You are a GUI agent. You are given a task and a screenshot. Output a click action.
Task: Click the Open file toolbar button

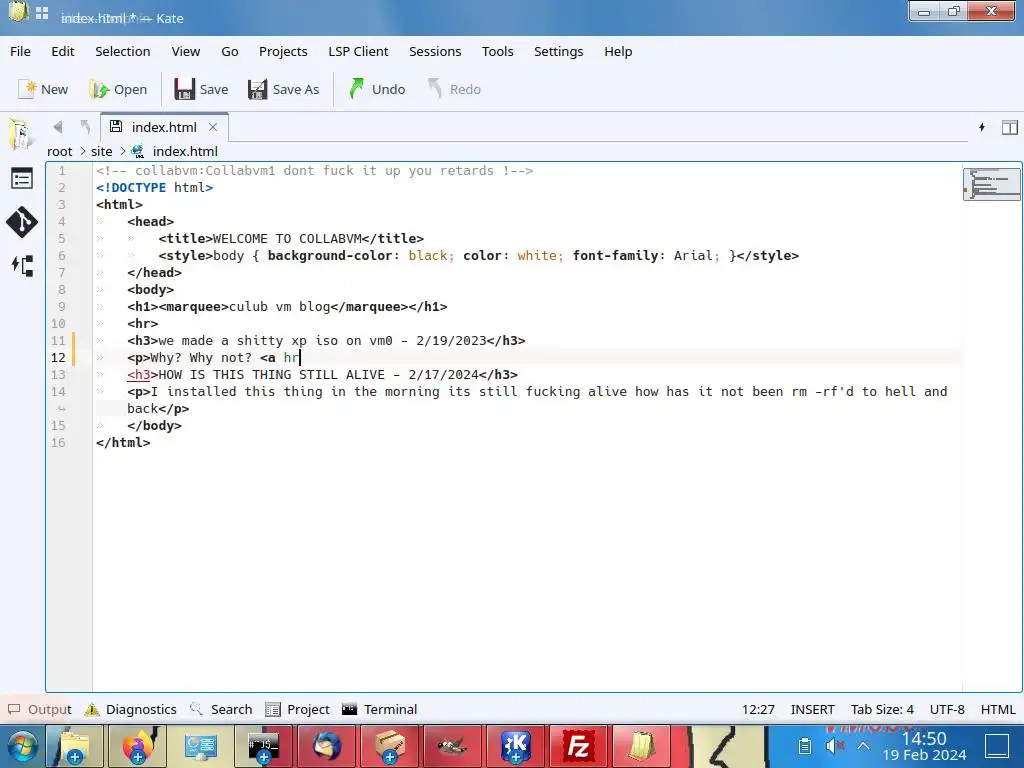tap(118, 89)
